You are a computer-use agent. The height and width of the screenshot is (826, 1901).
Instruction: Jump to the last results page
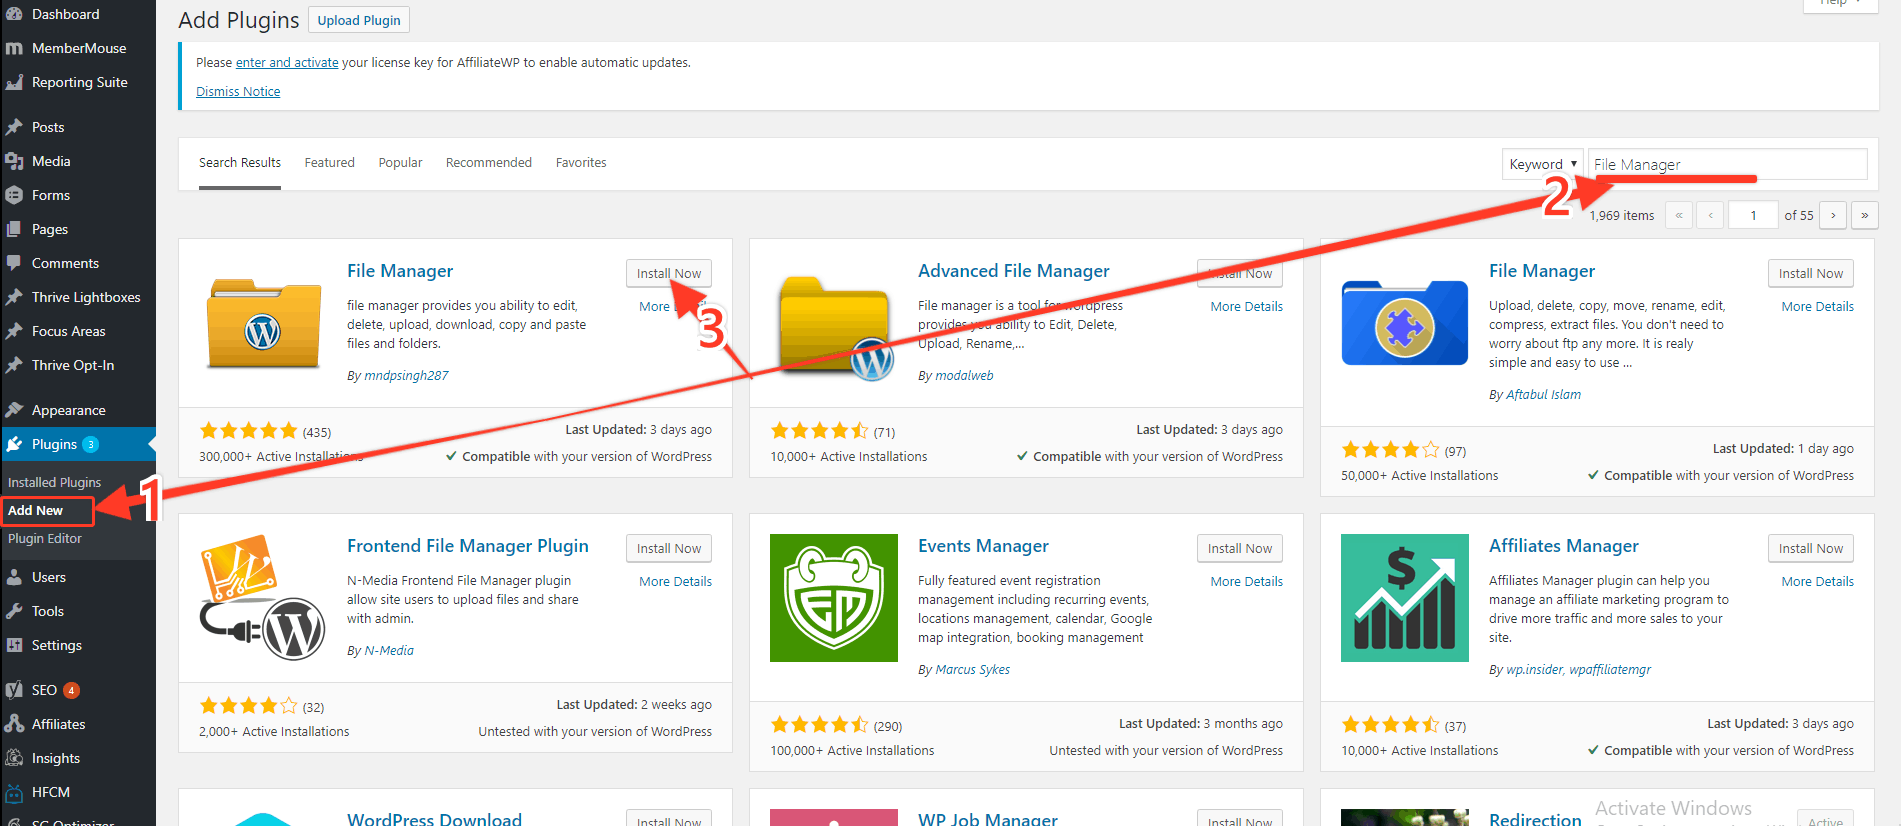pos(1865,215)
